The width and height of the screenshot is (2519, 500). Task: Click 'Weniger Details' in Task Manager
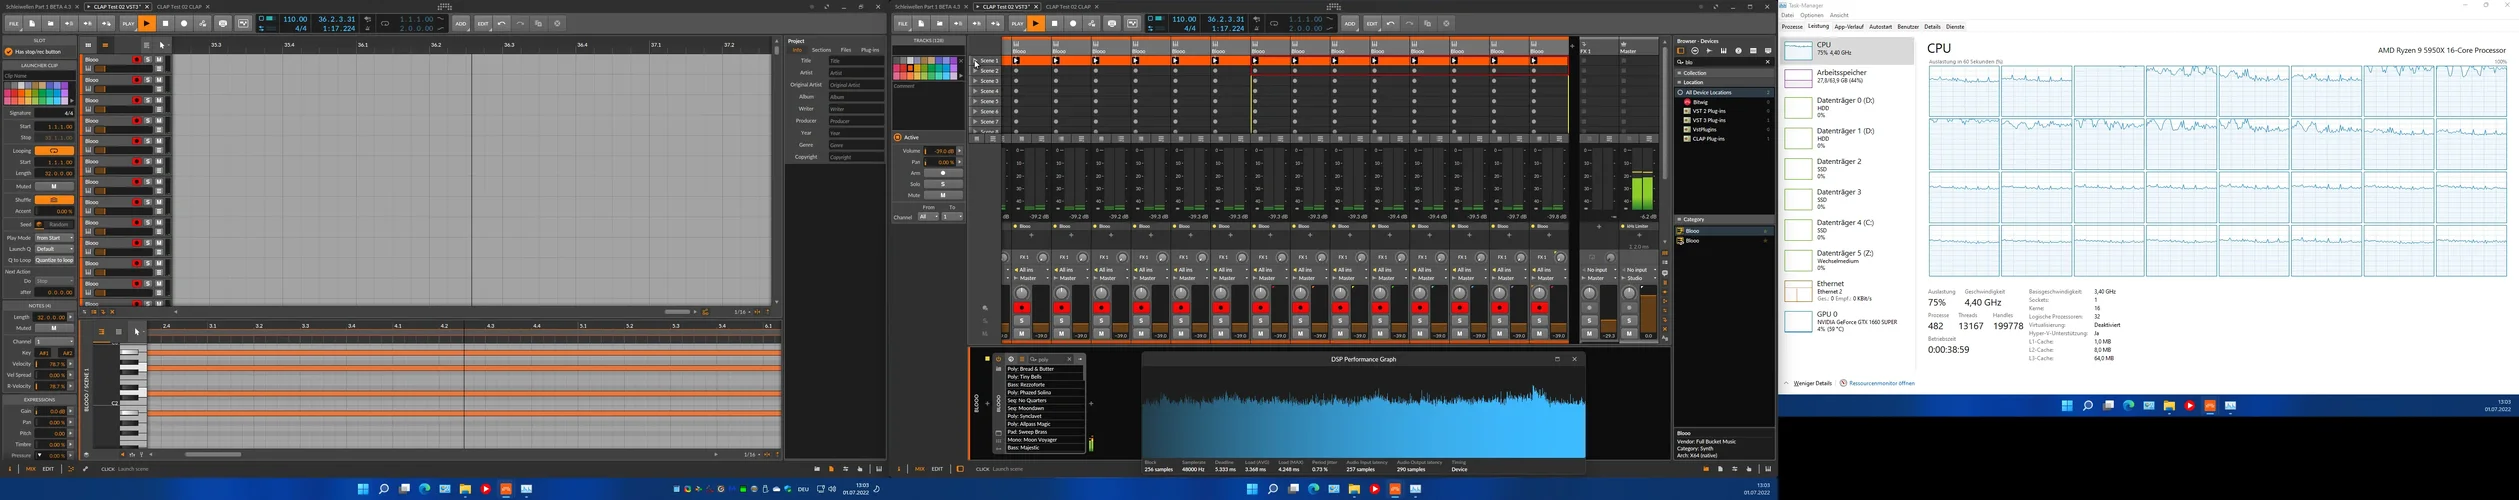1812,383
